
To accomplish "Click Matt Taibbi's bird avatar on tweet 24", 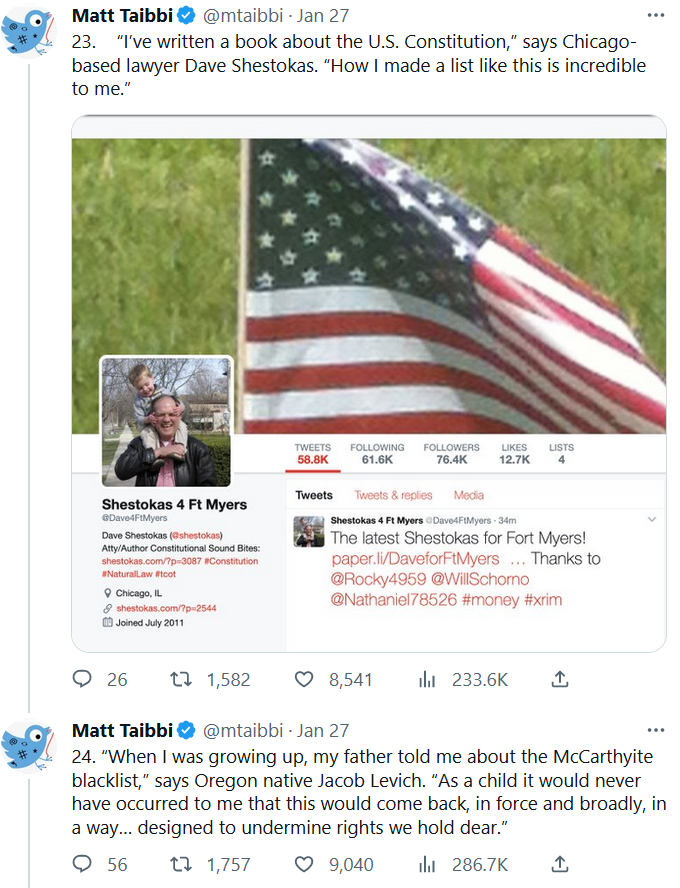I will (x=27, y=745).
